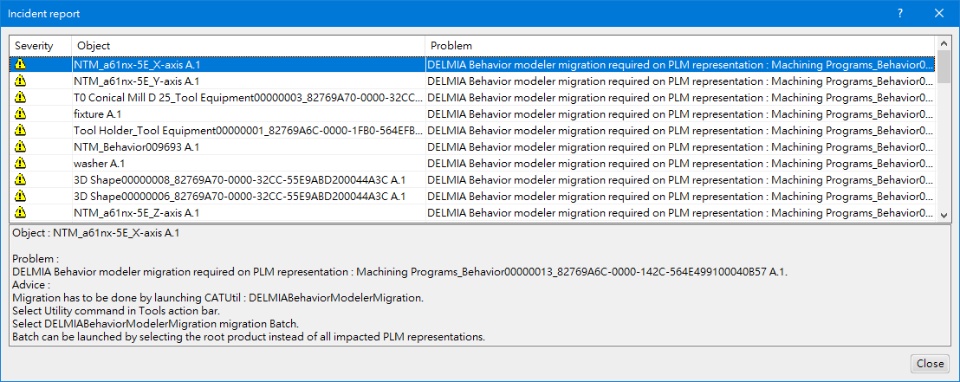Click 'Object : NTM_a61nx-5E_X-axis A.1' detail line
Screen dimensions: 960x382
coord(96,233)
